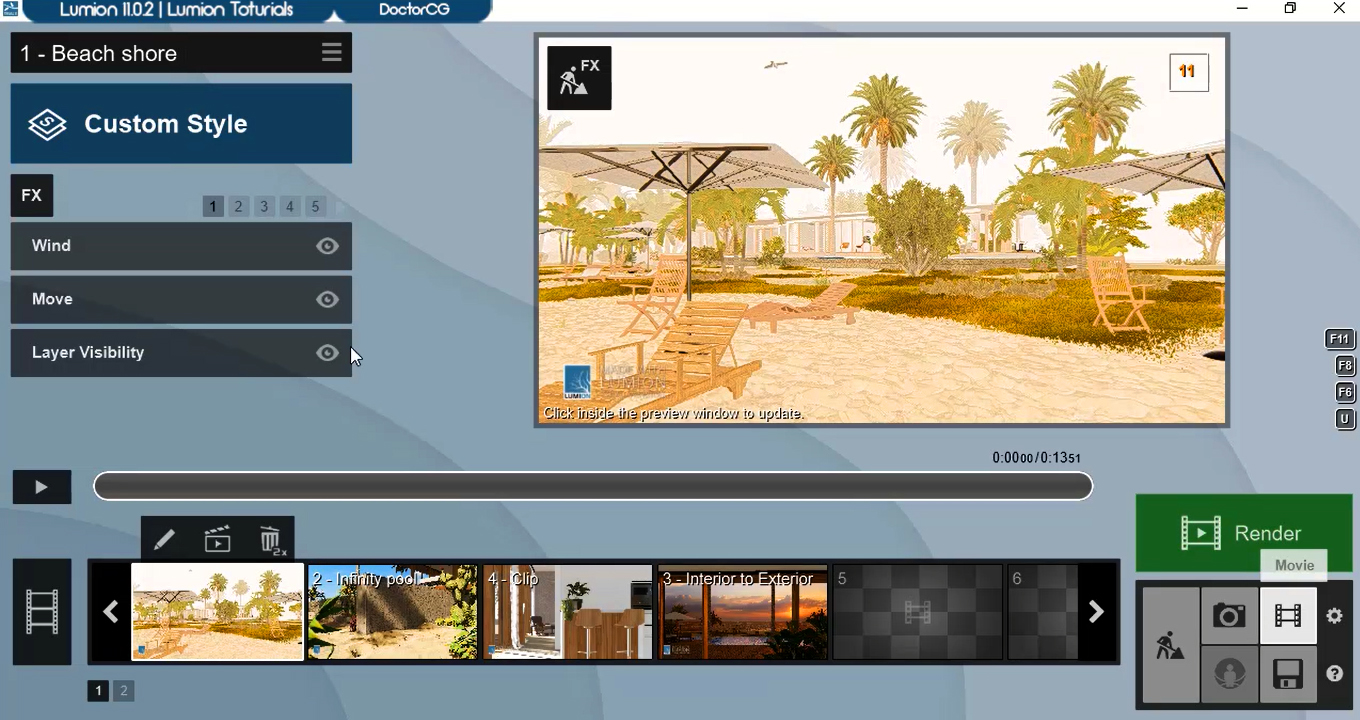Click the render clip icon
The width and height of the screenshot is (1360, 720).
click(x=218, y=541)
